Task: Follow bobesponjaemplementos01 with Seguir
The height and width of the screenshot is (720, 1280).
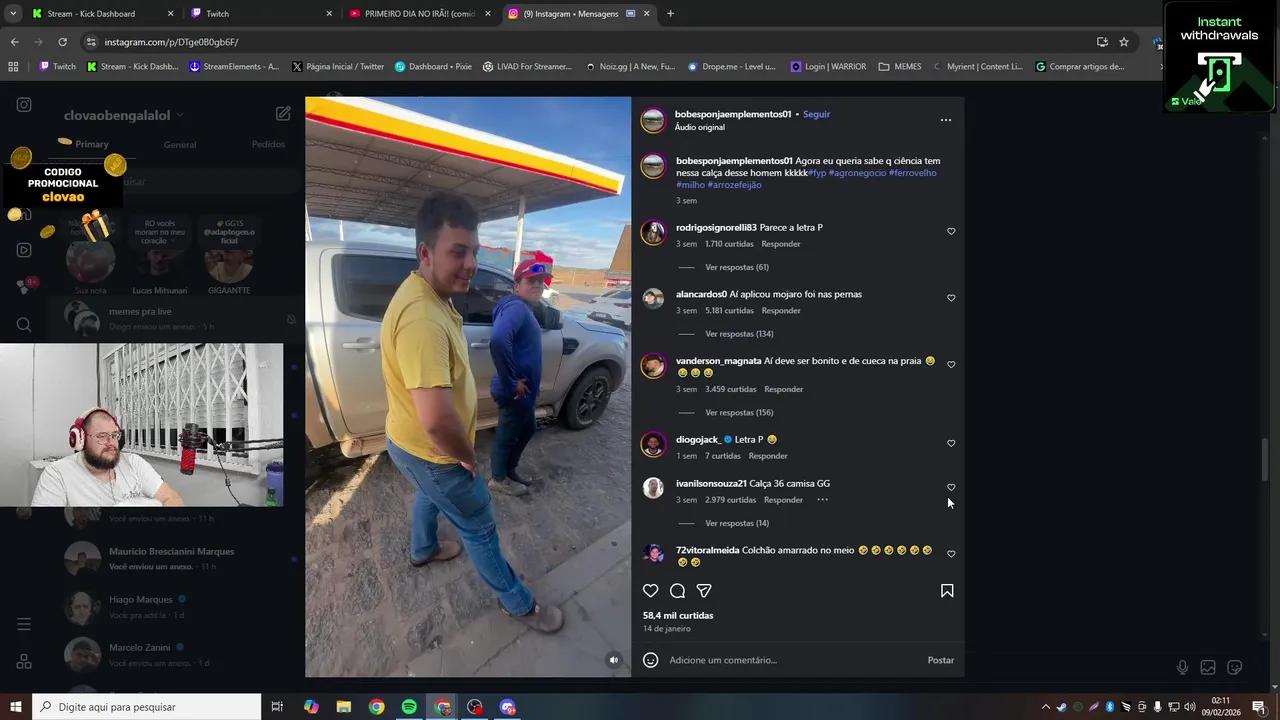Action: (x=816, y=114)
